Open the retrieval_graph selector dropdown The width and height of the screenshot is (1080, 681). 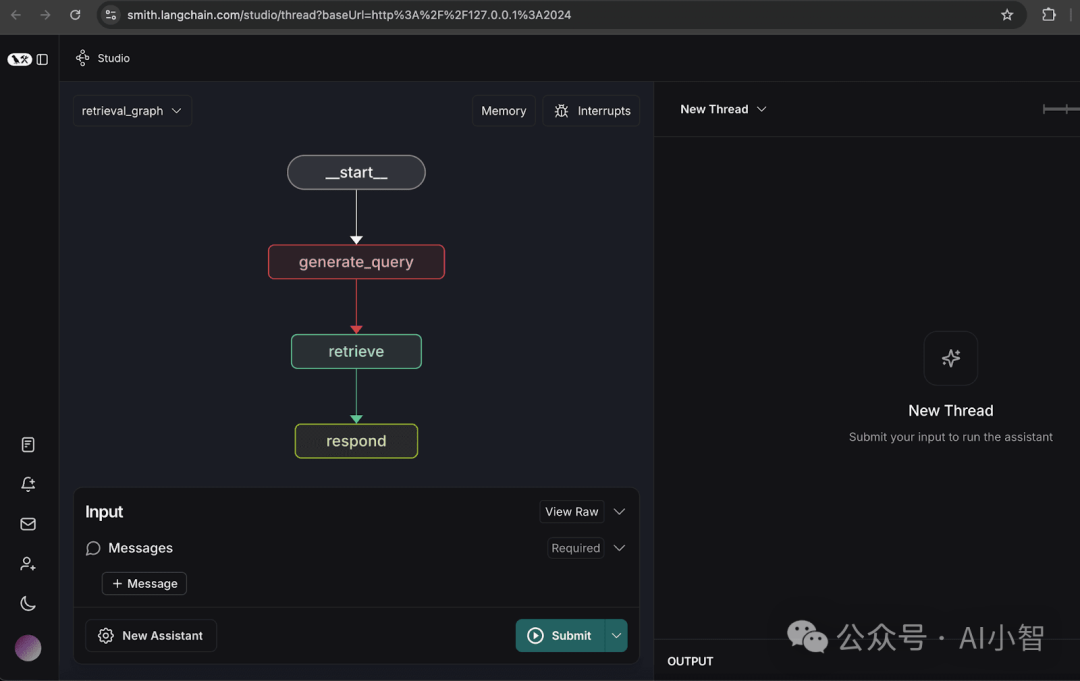(131, 110)
